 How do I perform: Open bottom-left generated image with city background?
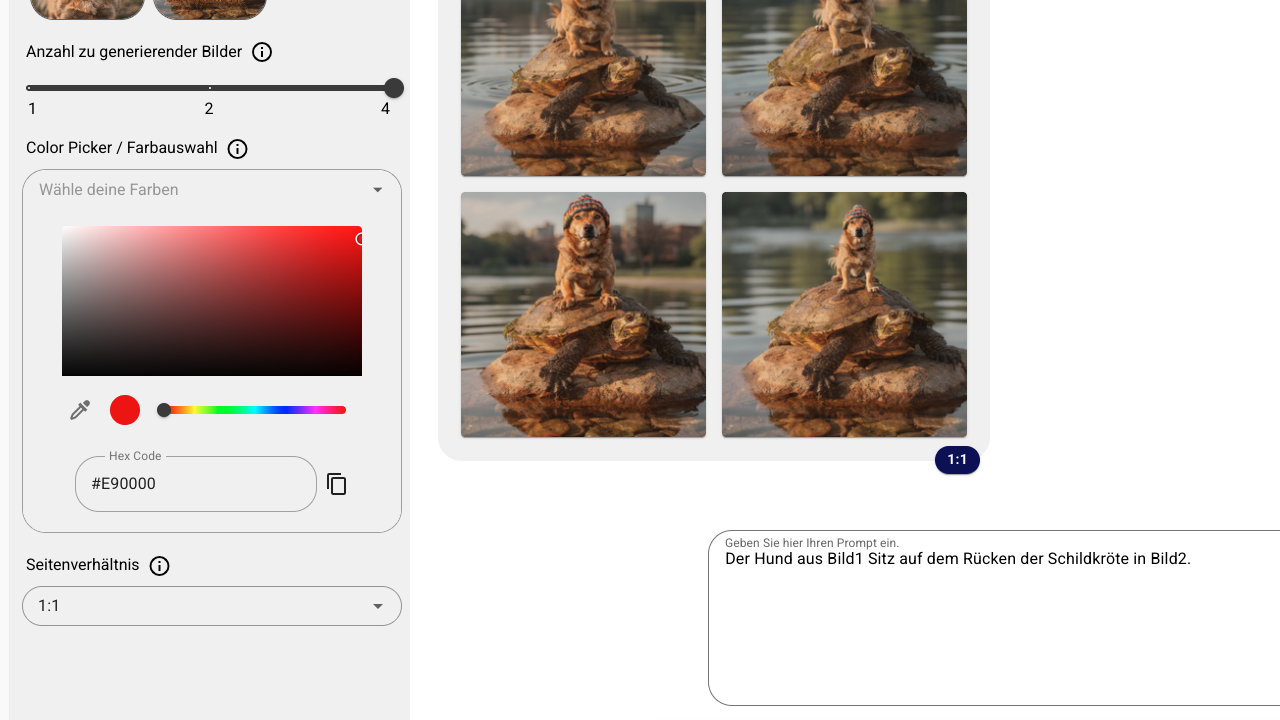pyautogui.click(x=583, y=315)
